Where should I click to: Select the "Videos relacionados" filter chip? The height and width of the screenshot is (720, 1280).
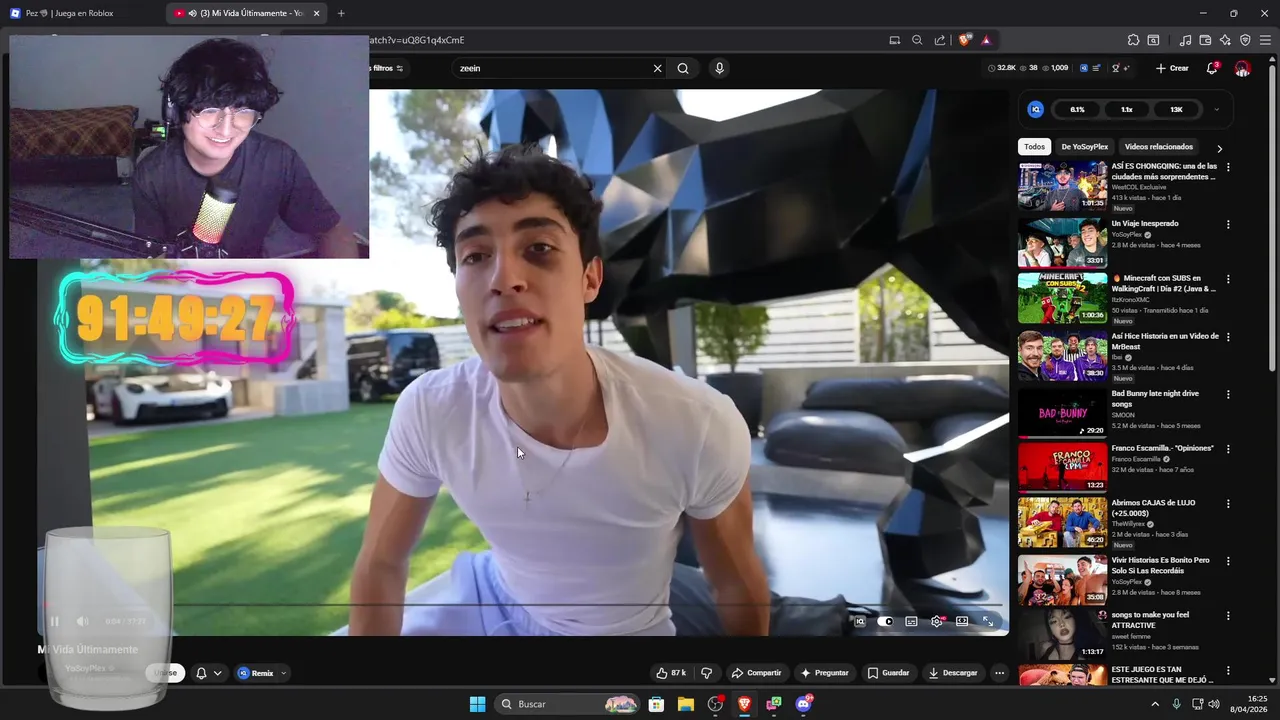(x=1158, y=146)
